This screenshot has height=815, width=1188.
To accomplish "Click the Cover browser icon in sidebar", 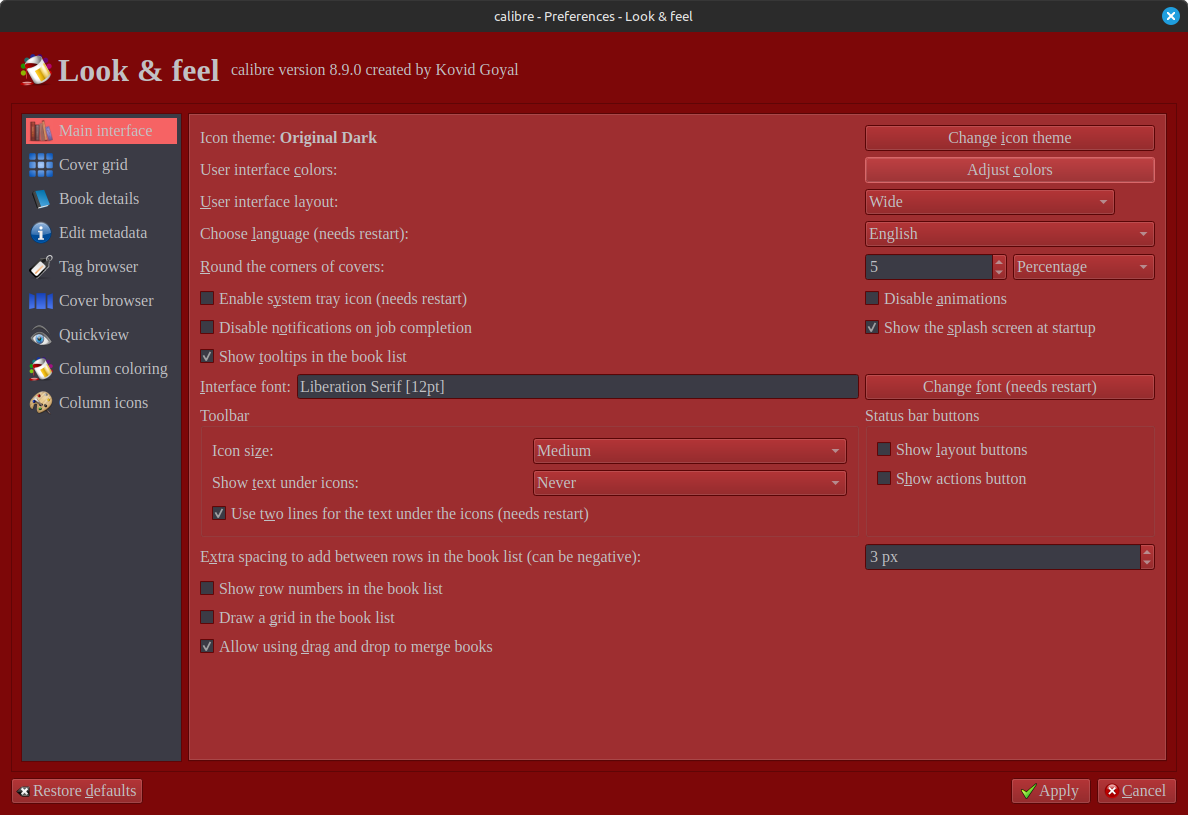I will point(41,301).
